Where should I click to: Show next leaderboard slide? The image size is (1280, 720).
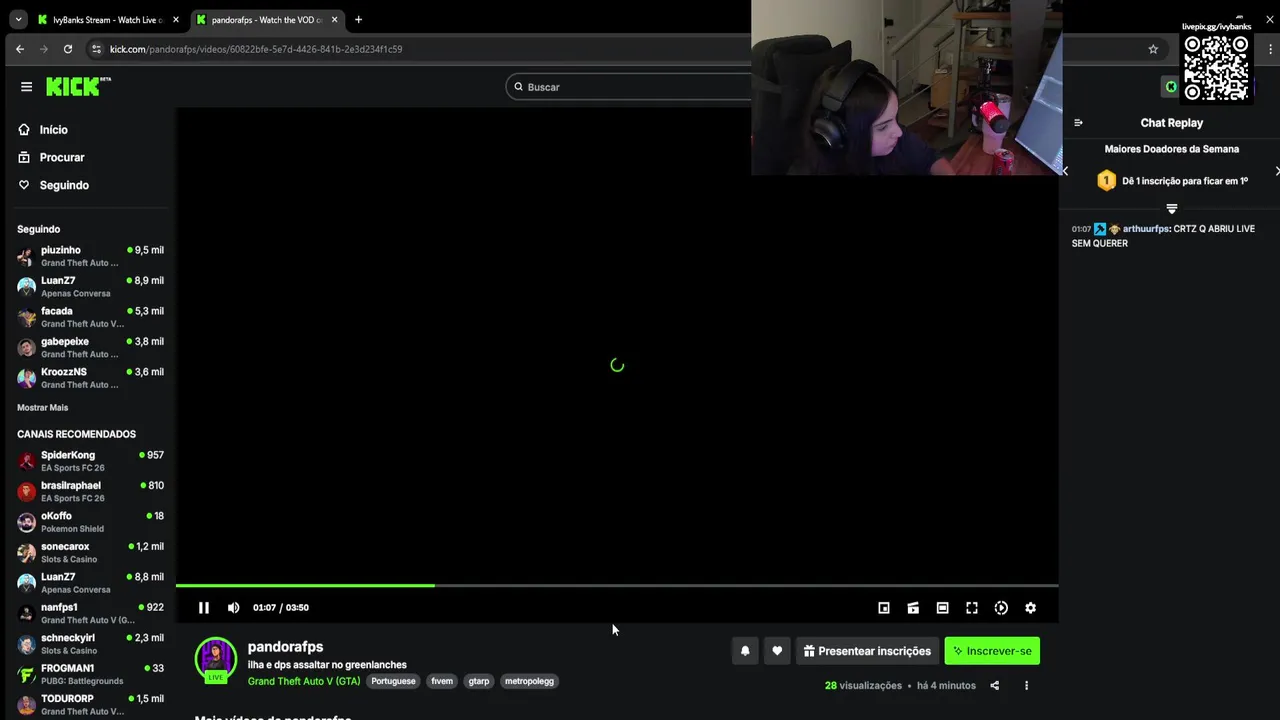[1277, 171]
